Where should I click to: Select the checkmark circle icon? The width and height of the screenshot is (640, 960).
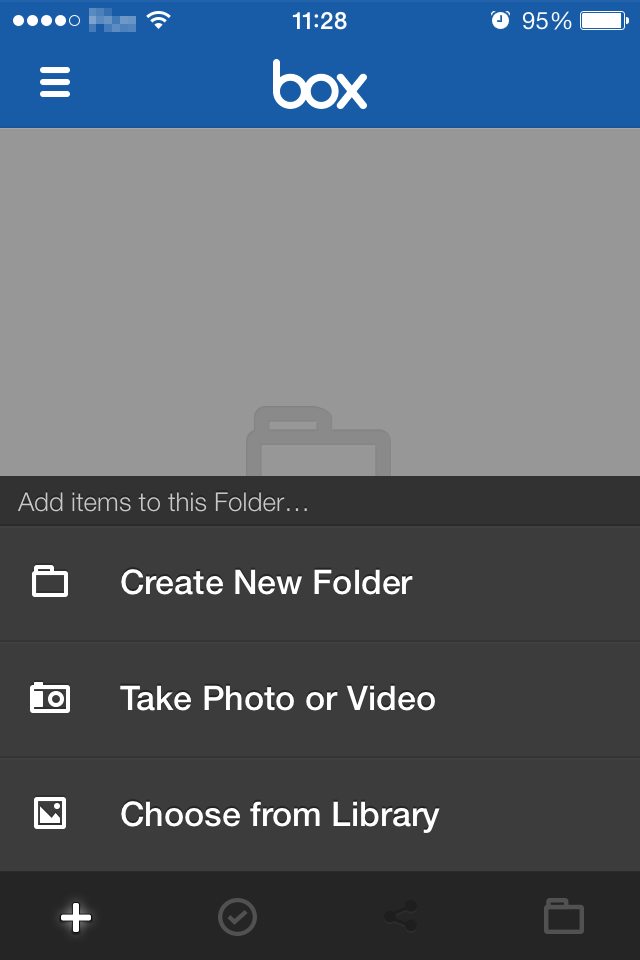pyautogui.click(x=238, y=917)
